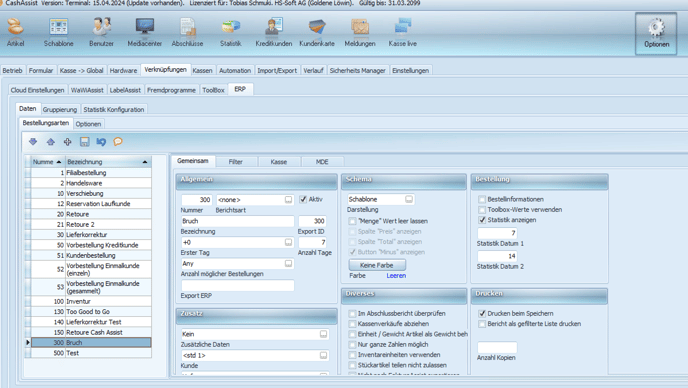The height and width of the screenshot is (388, 688).
Task: Open the Artikel module
Action: click(15, 32)
